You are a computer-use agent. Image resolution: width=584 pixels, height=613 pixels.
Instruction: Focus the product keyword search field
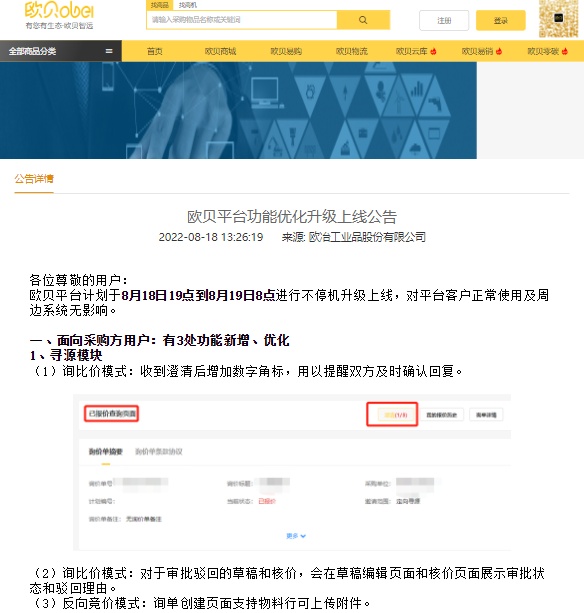click(242, 20)
